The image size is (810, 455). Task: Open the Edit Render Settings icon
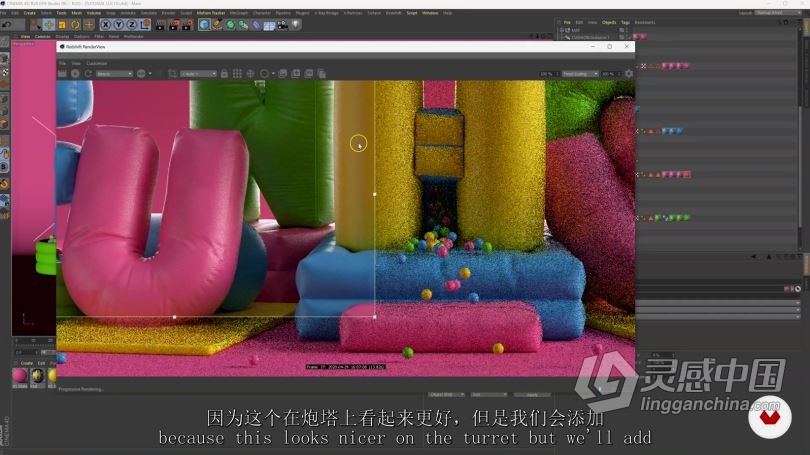(x=187, y=24)
